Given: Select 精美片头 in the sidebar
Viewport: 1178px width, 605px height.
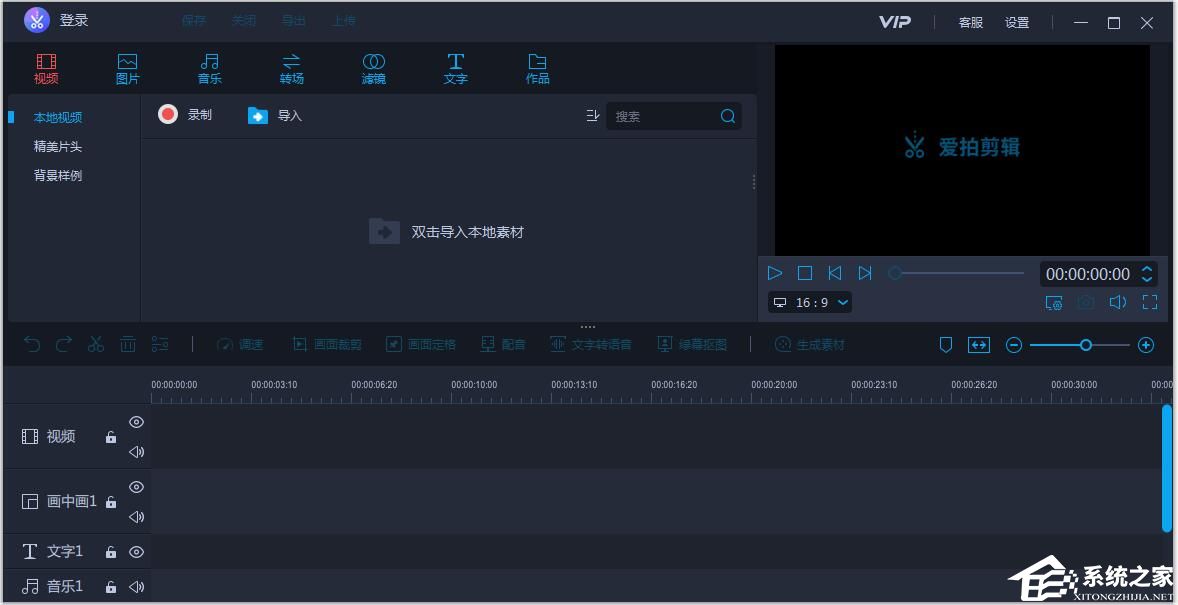Looking at the screenshot, I should coord(58,146).
